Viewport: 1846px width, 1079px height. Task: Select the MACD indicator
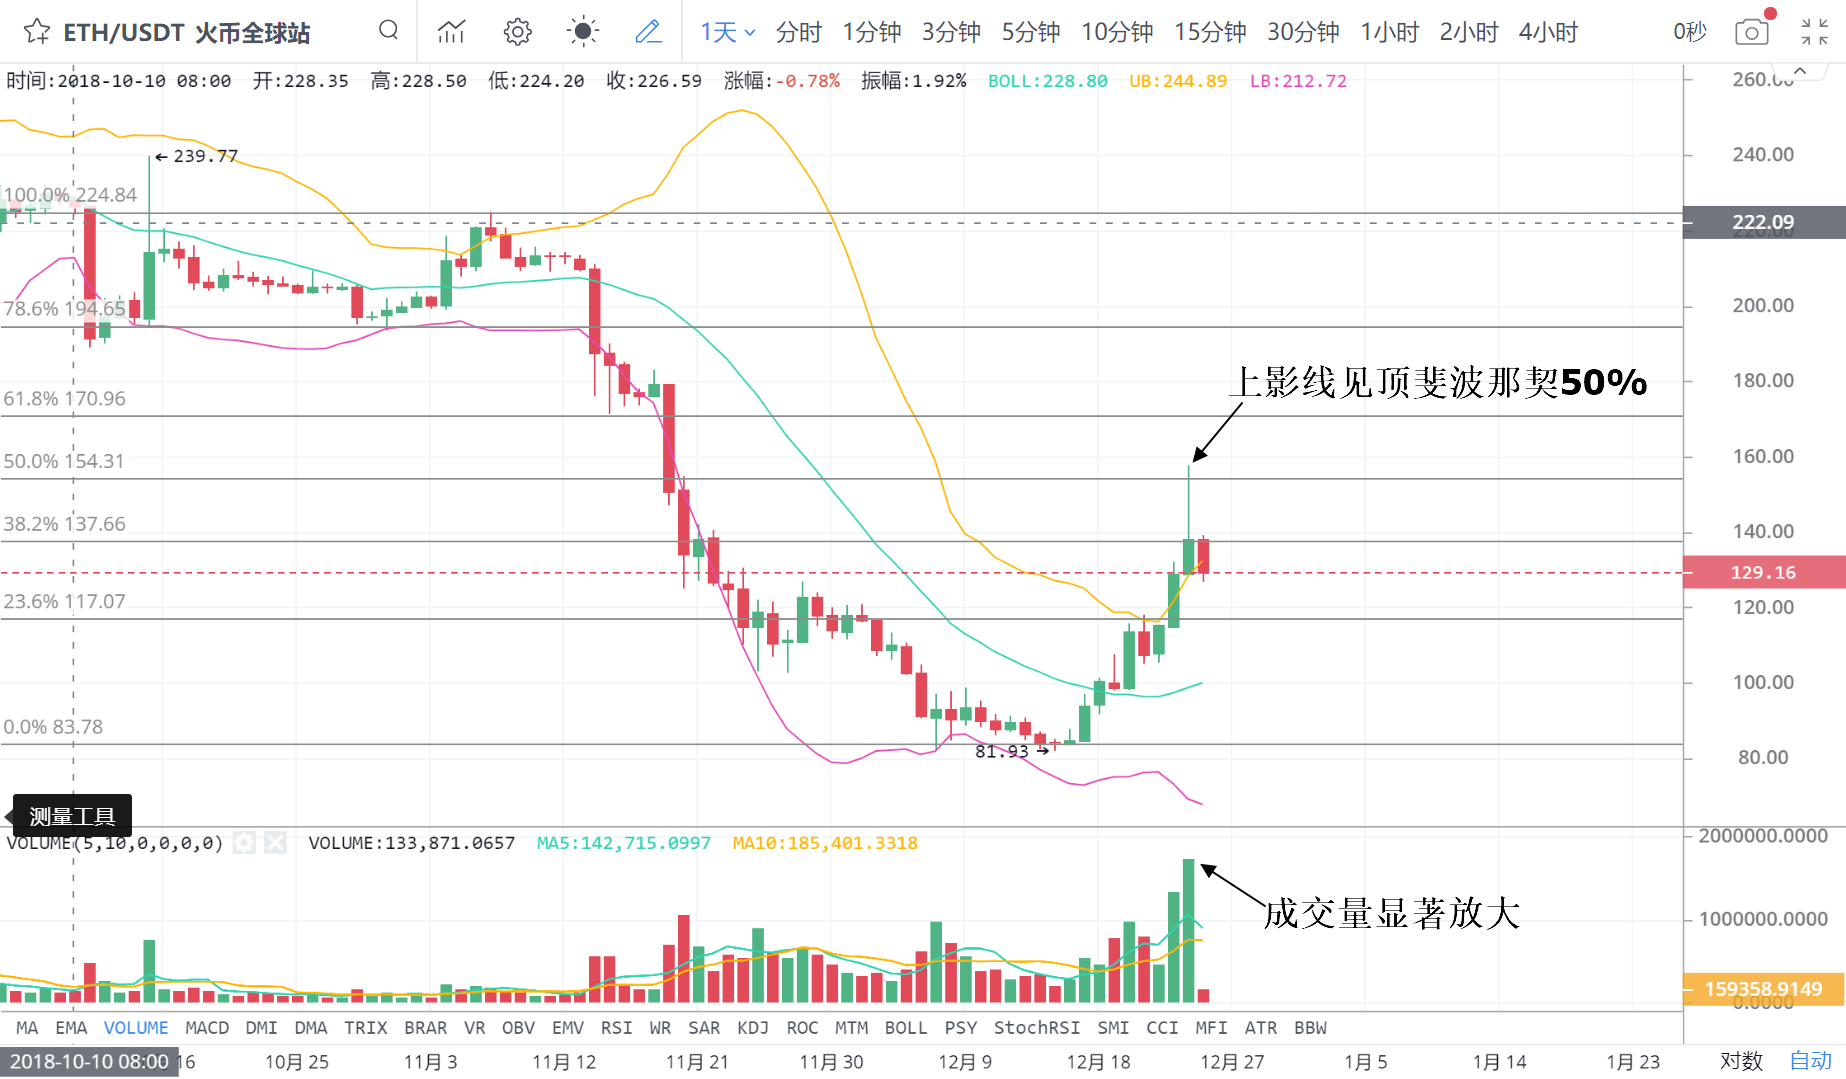[207, 1027]
